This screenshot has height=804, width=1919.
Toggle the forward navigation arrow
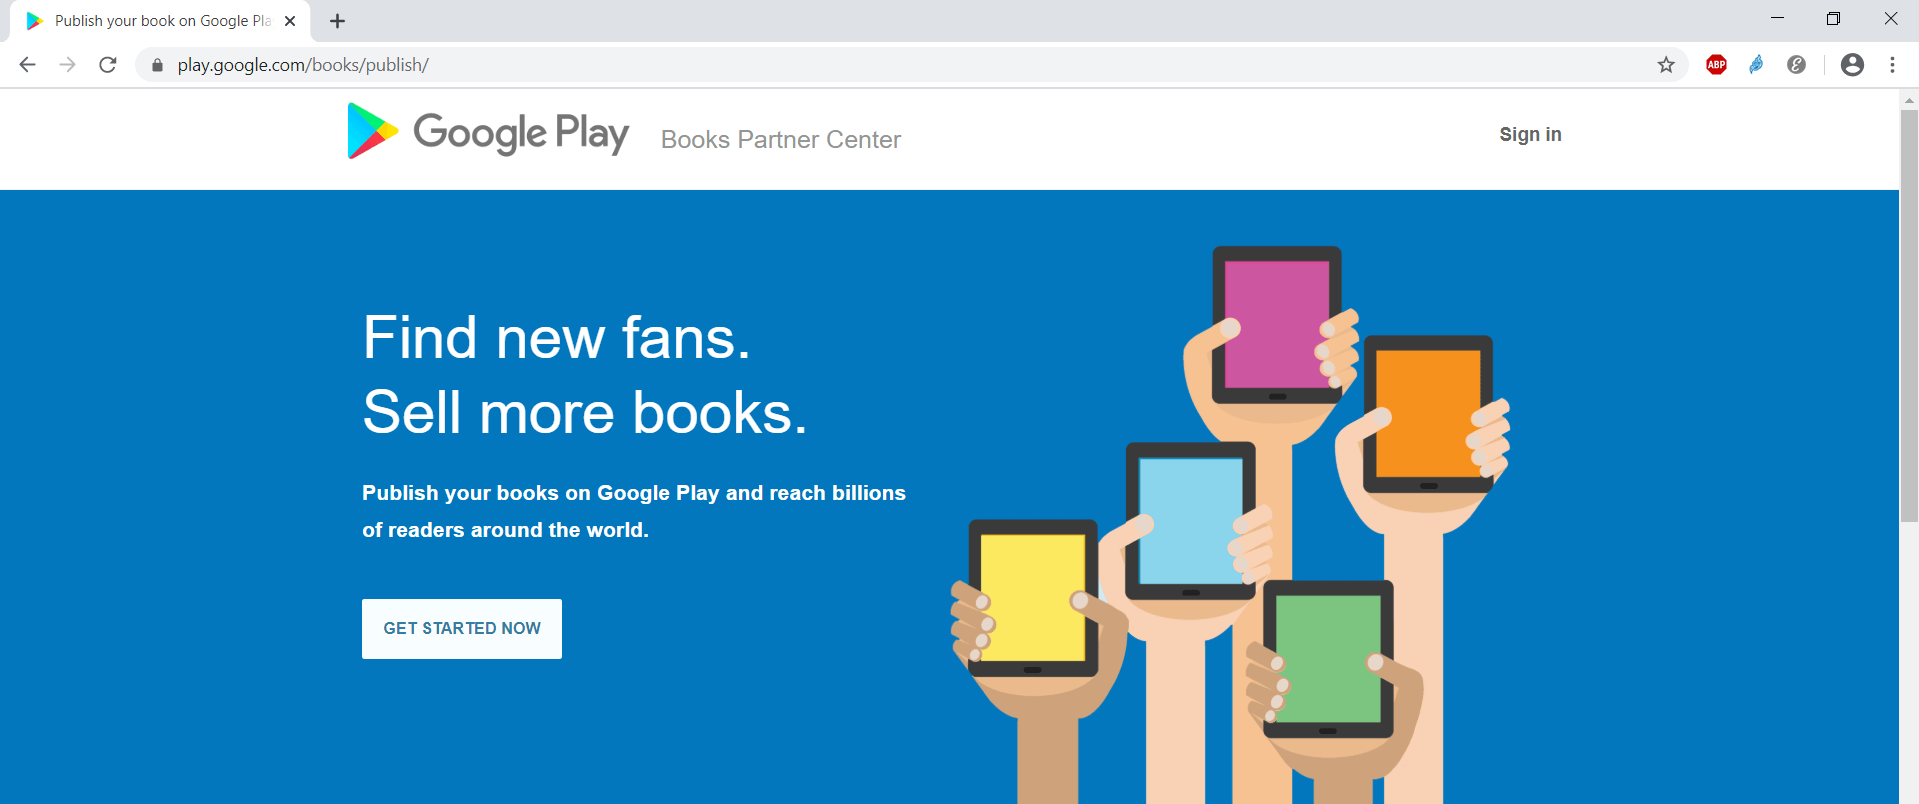[x=67, y=64]
